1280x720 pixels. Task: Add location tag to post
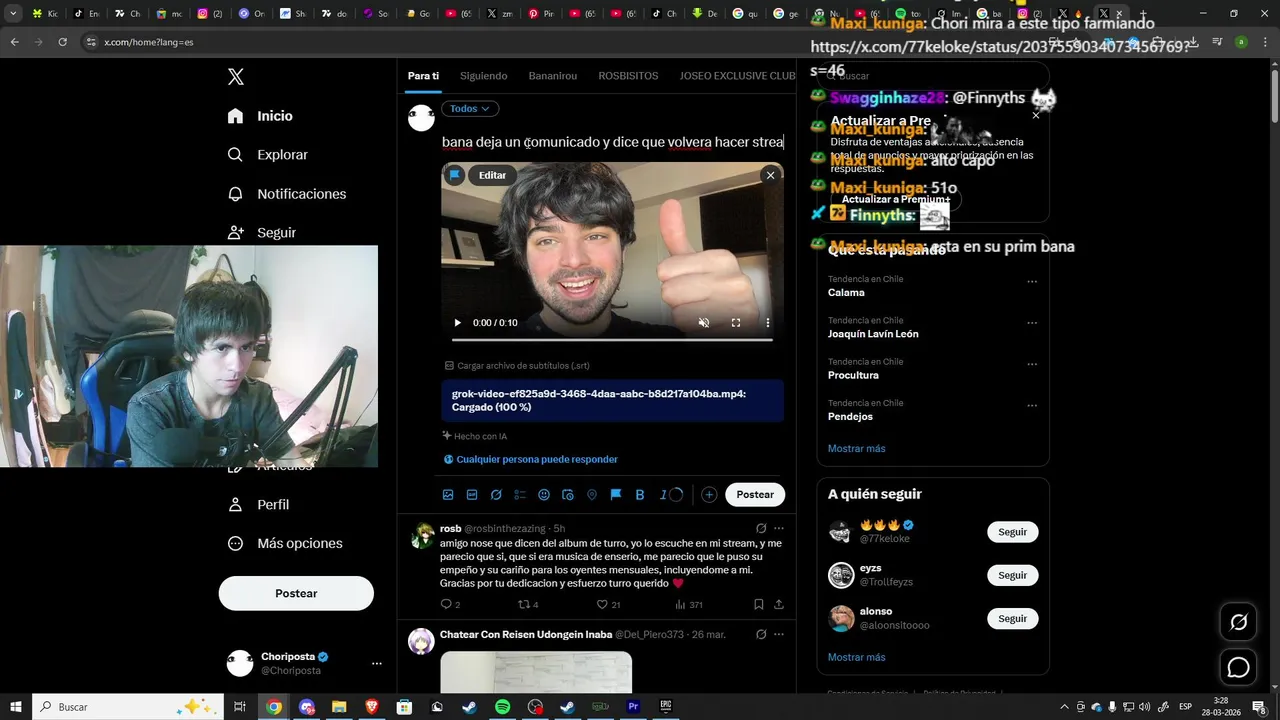pyautogui.click(x=592, y=495)
